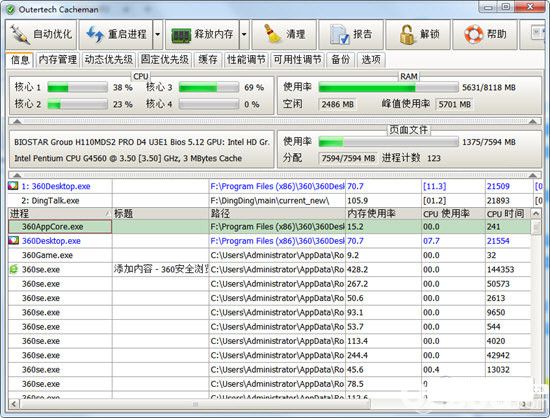This screenshot has height=418, width=550.
Task: Click the icon beside 1: 360Desktop.exe
Action: (13, 186)
